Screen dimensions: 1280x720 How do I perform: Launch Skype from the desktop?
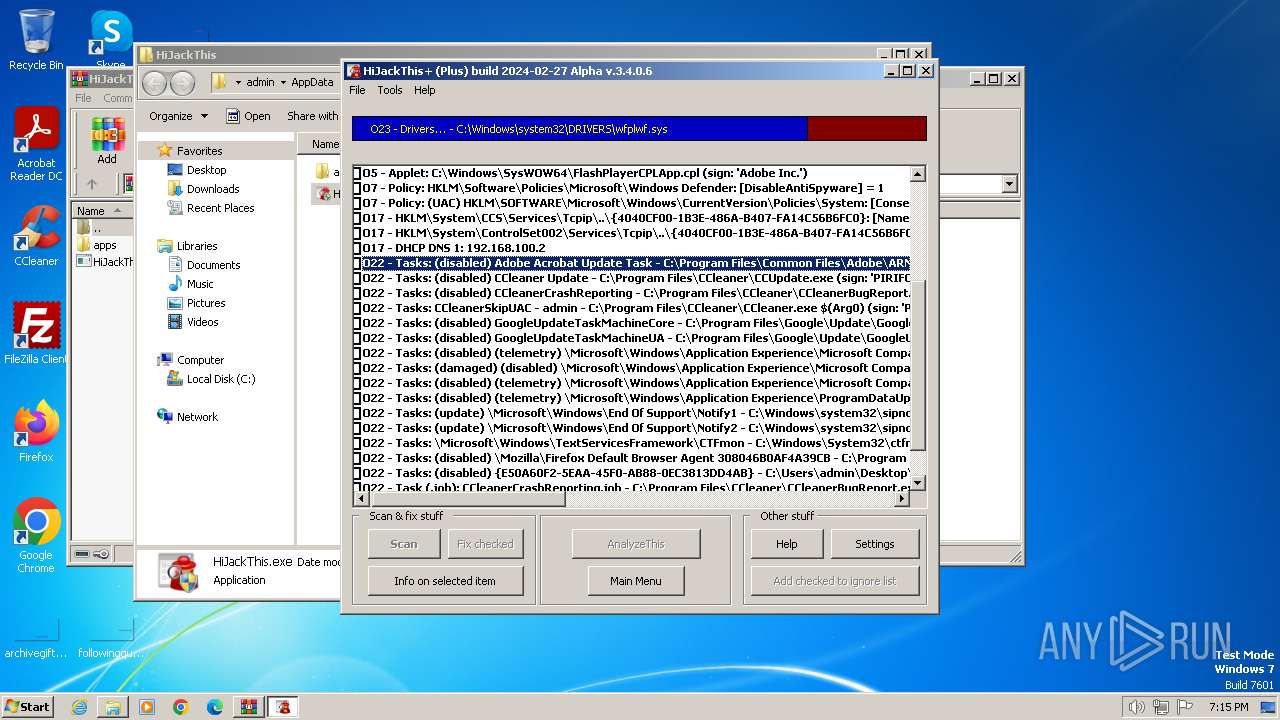tap(110, 38)
